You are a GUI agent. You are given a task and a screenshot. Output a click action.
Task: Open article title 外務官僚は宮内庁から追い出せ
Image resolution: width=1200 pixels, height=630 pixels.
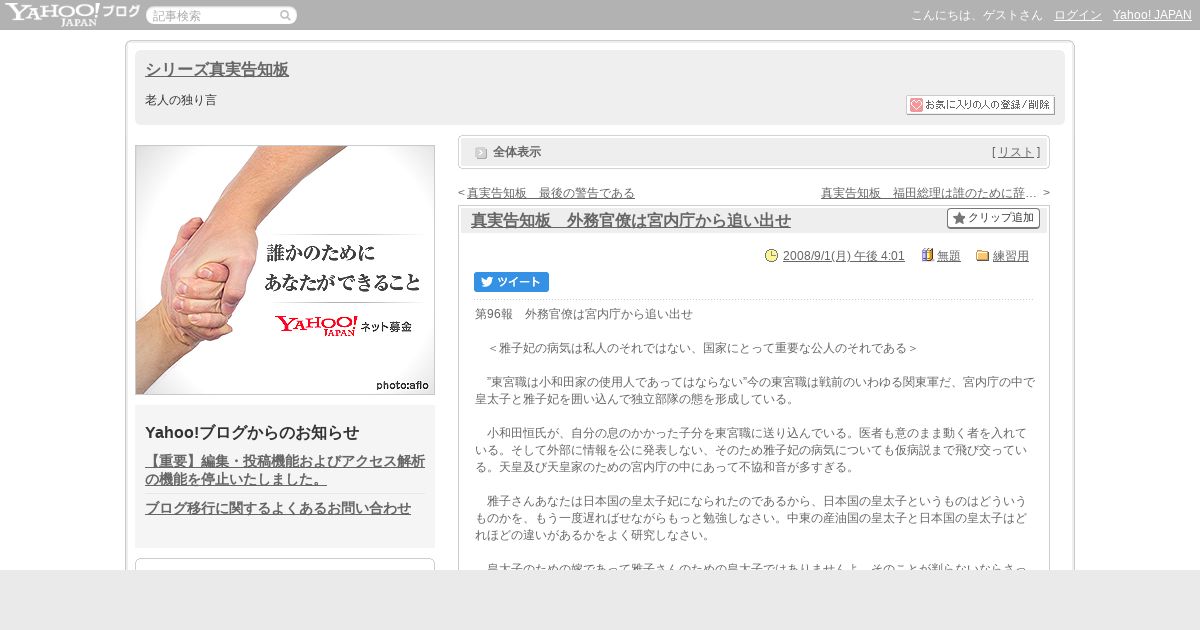click(x=631, y=220)
